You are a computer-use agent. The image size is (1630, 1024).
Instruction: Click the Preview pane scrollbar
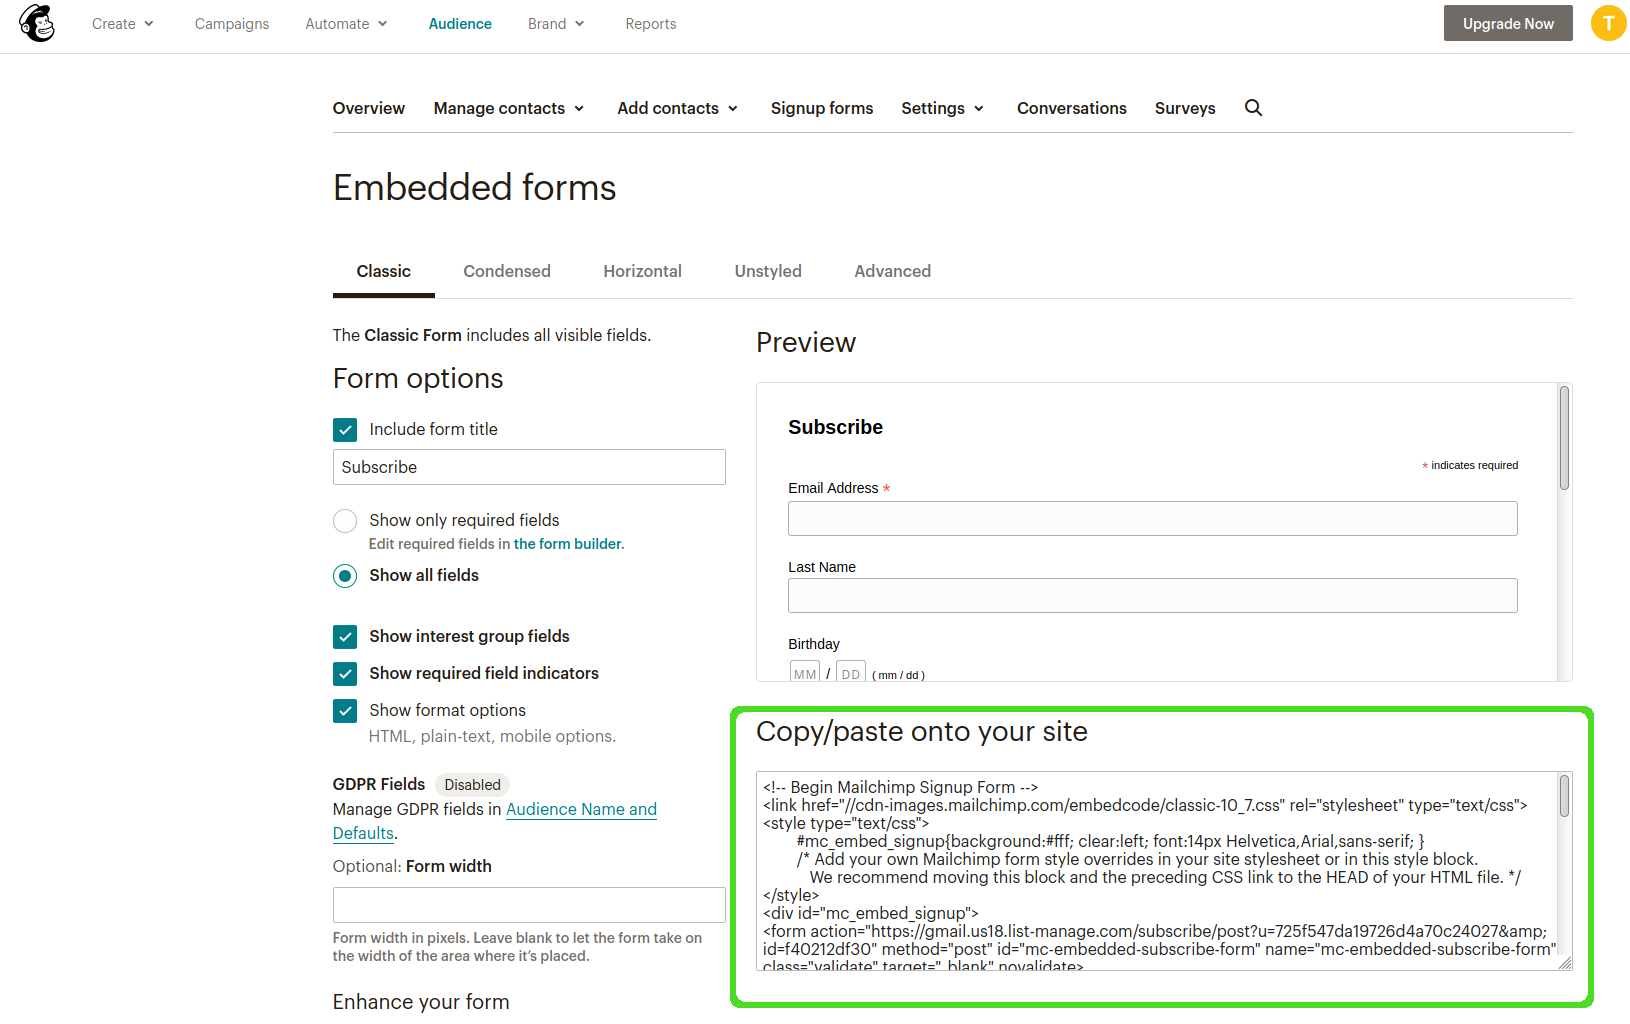1564,438
